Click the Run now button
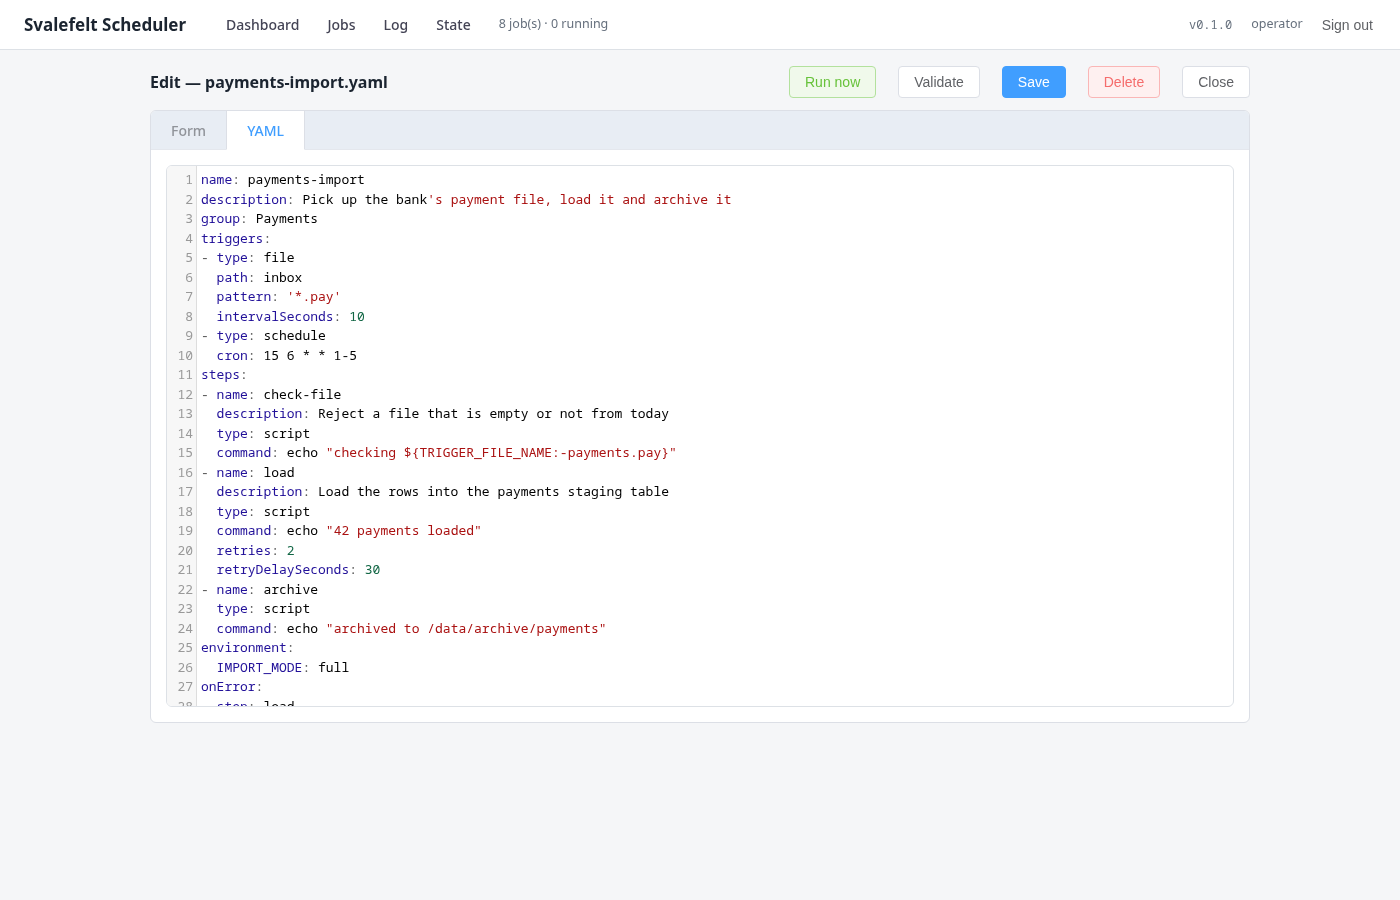Image resolution: width=1400 pixels, height=900 pixels. (832, 82)
